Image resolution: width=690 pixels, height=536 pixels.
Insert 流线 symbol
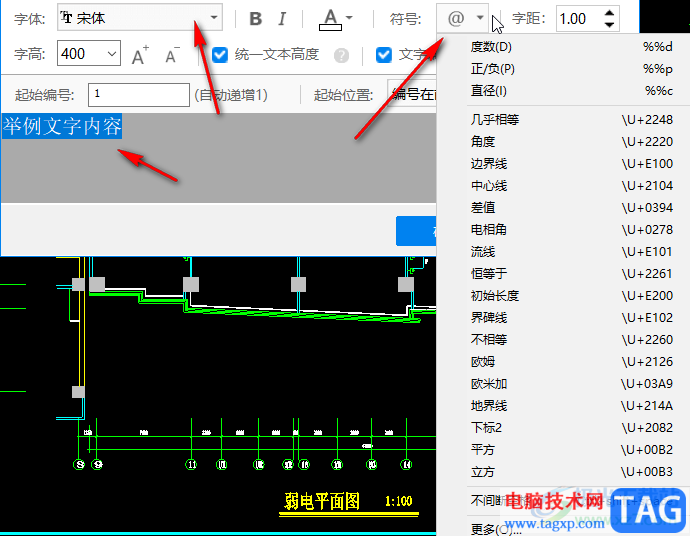[571, 252]
